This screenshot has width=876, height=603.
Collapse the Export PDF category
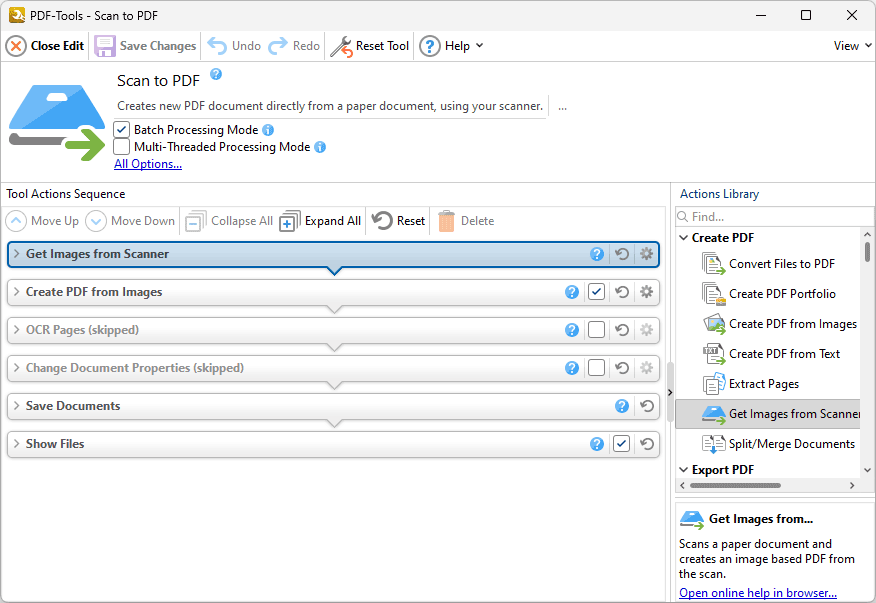pos(683,470)
